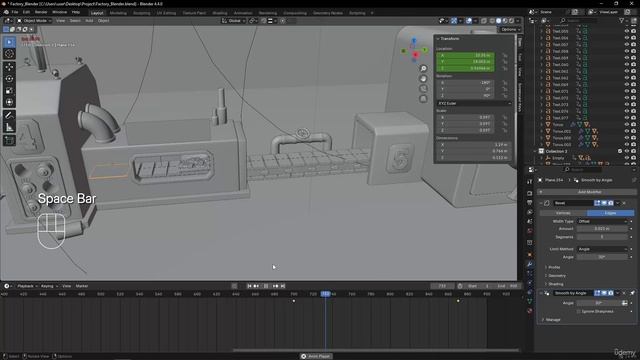Image resolution: width=640 pixels, height=360 pixels.
Task: Enable Ignore Sharpness checkbox
Action: [x=579, y=311]
